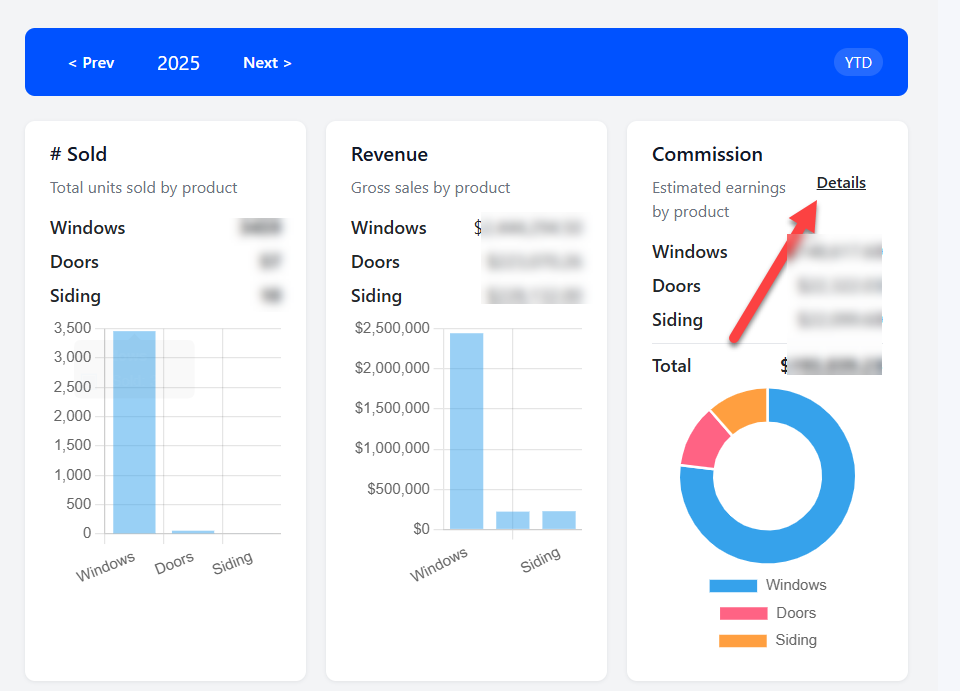This screenshot has width=960, height=691.
Task: Click the Windows x-axis label in Revenue chart
Action: point(438,564)
